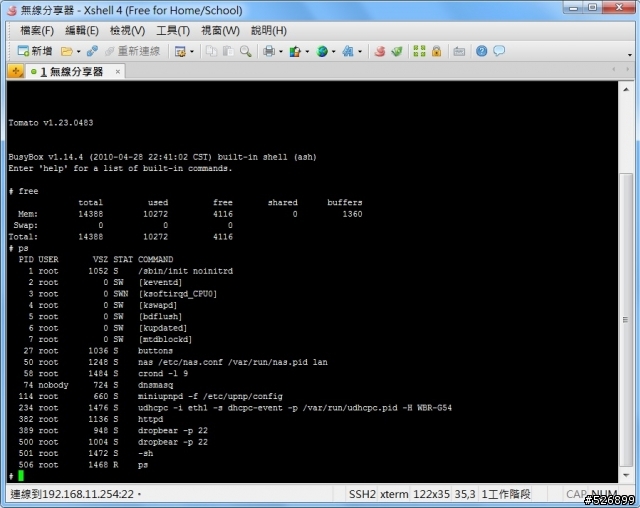Open toolbar options arrow at far right
Screen dimensions: 640x508
pyautogui.click(x=630, y=55)
